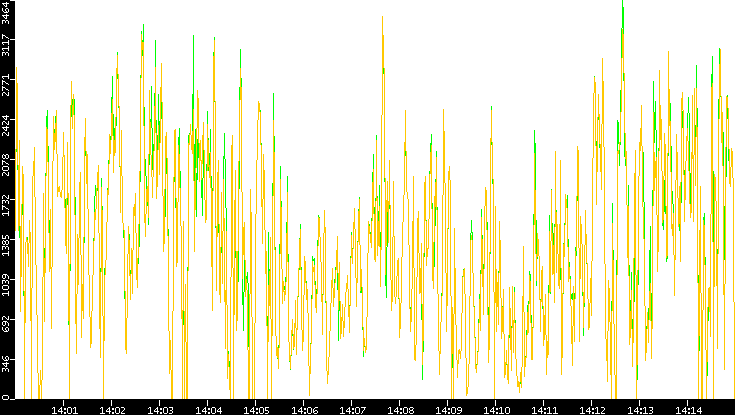
Task: Click the 2771 value on the vertical axis
Action: pos(6,85)
